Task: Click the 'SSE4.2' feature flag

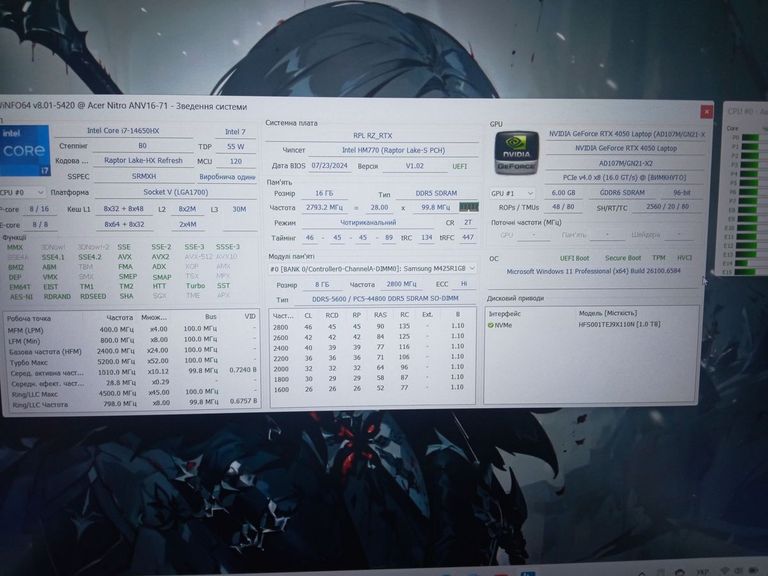Action: [90, 257]
